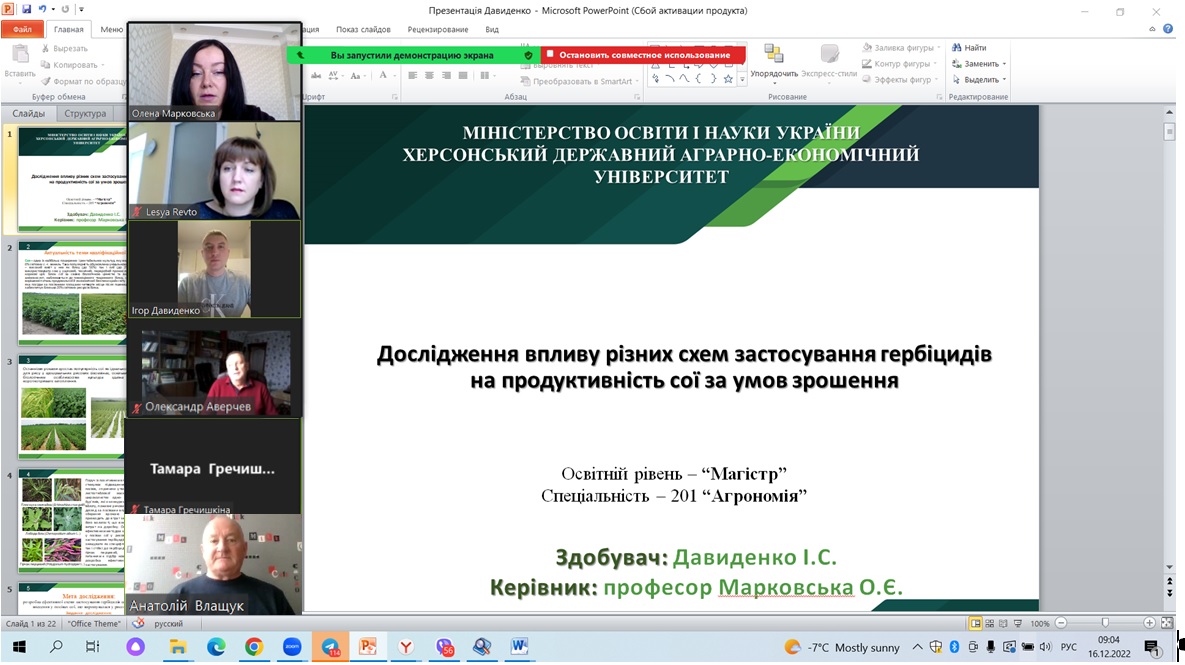This screenshot has height=665, width=1185.
Task: Click the Вырезать cut button
Action: pos(64,48)
